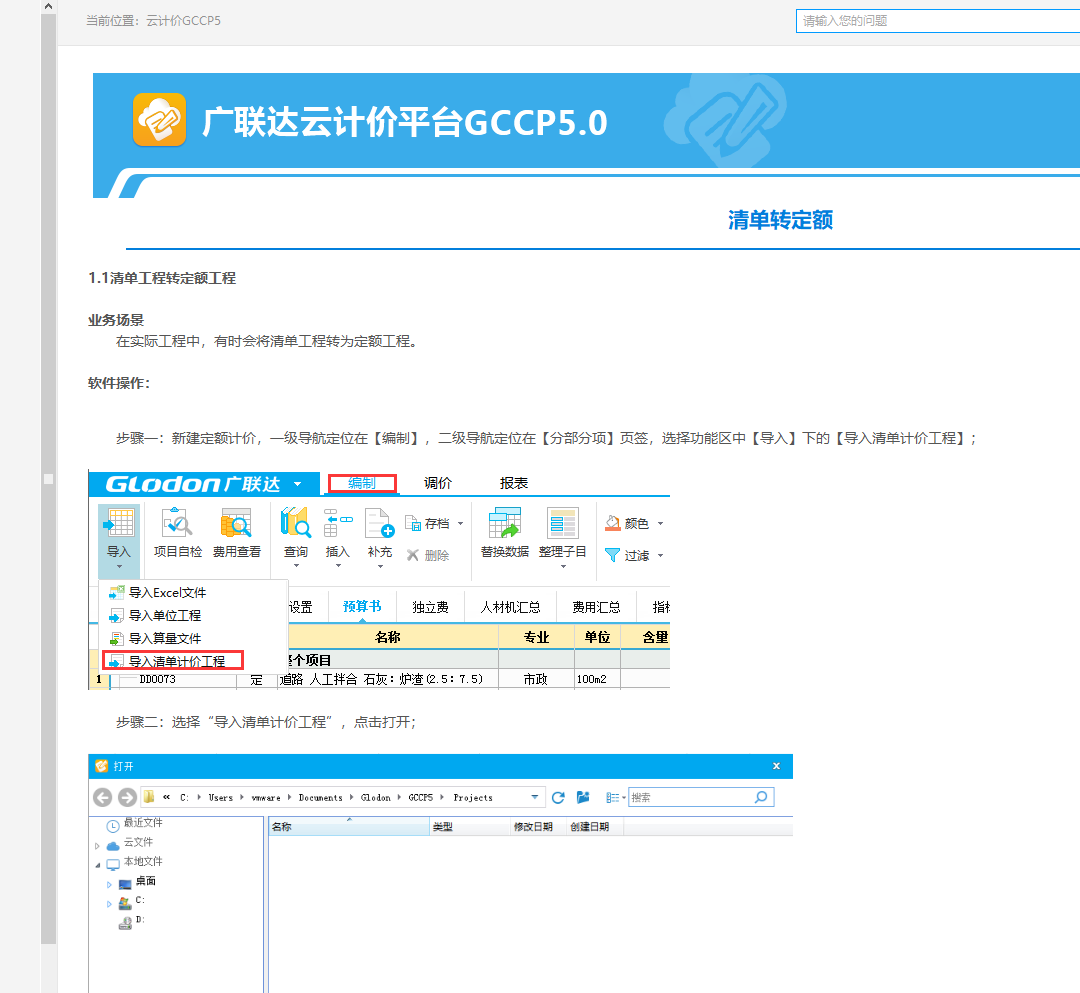The height and width of the screenshot is (993, 1080).
Task: Open the 费用查看 cost view icon
Action: coord(236,523)
